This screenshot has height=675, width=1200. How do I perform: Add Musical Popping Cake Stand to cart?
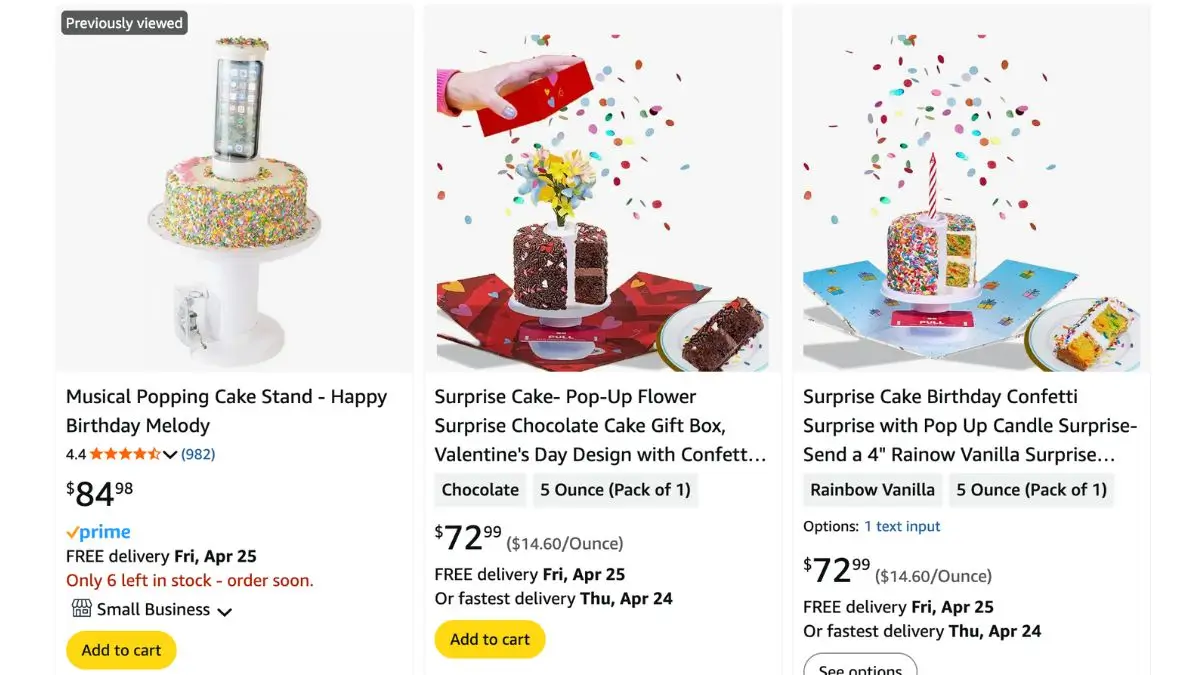[121, 650]
